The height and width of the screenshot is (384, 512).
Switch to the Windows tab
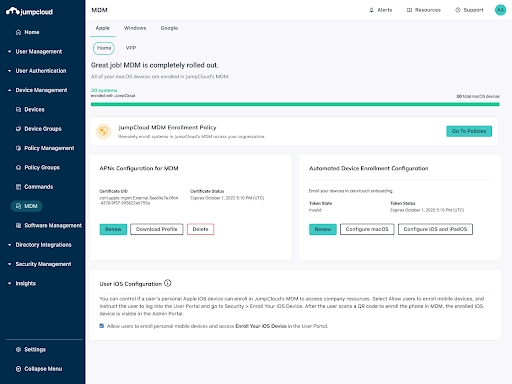135,28
